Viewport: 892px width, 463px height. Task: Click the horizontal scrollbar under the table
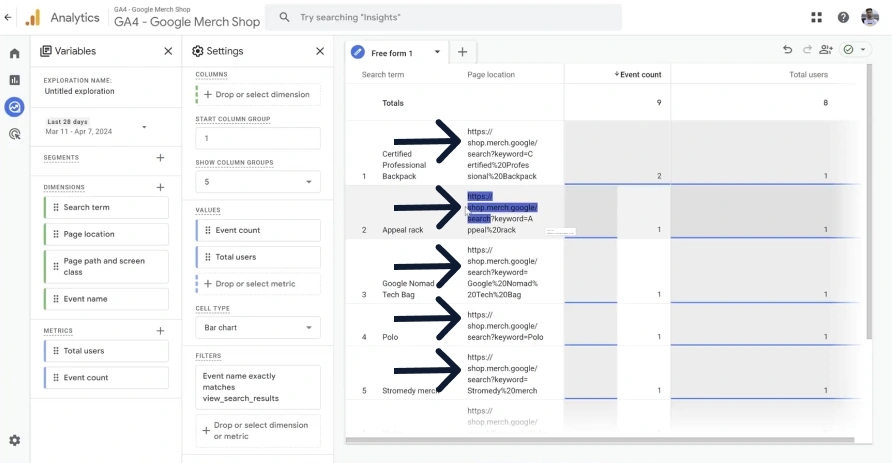[x=600, y=440]
